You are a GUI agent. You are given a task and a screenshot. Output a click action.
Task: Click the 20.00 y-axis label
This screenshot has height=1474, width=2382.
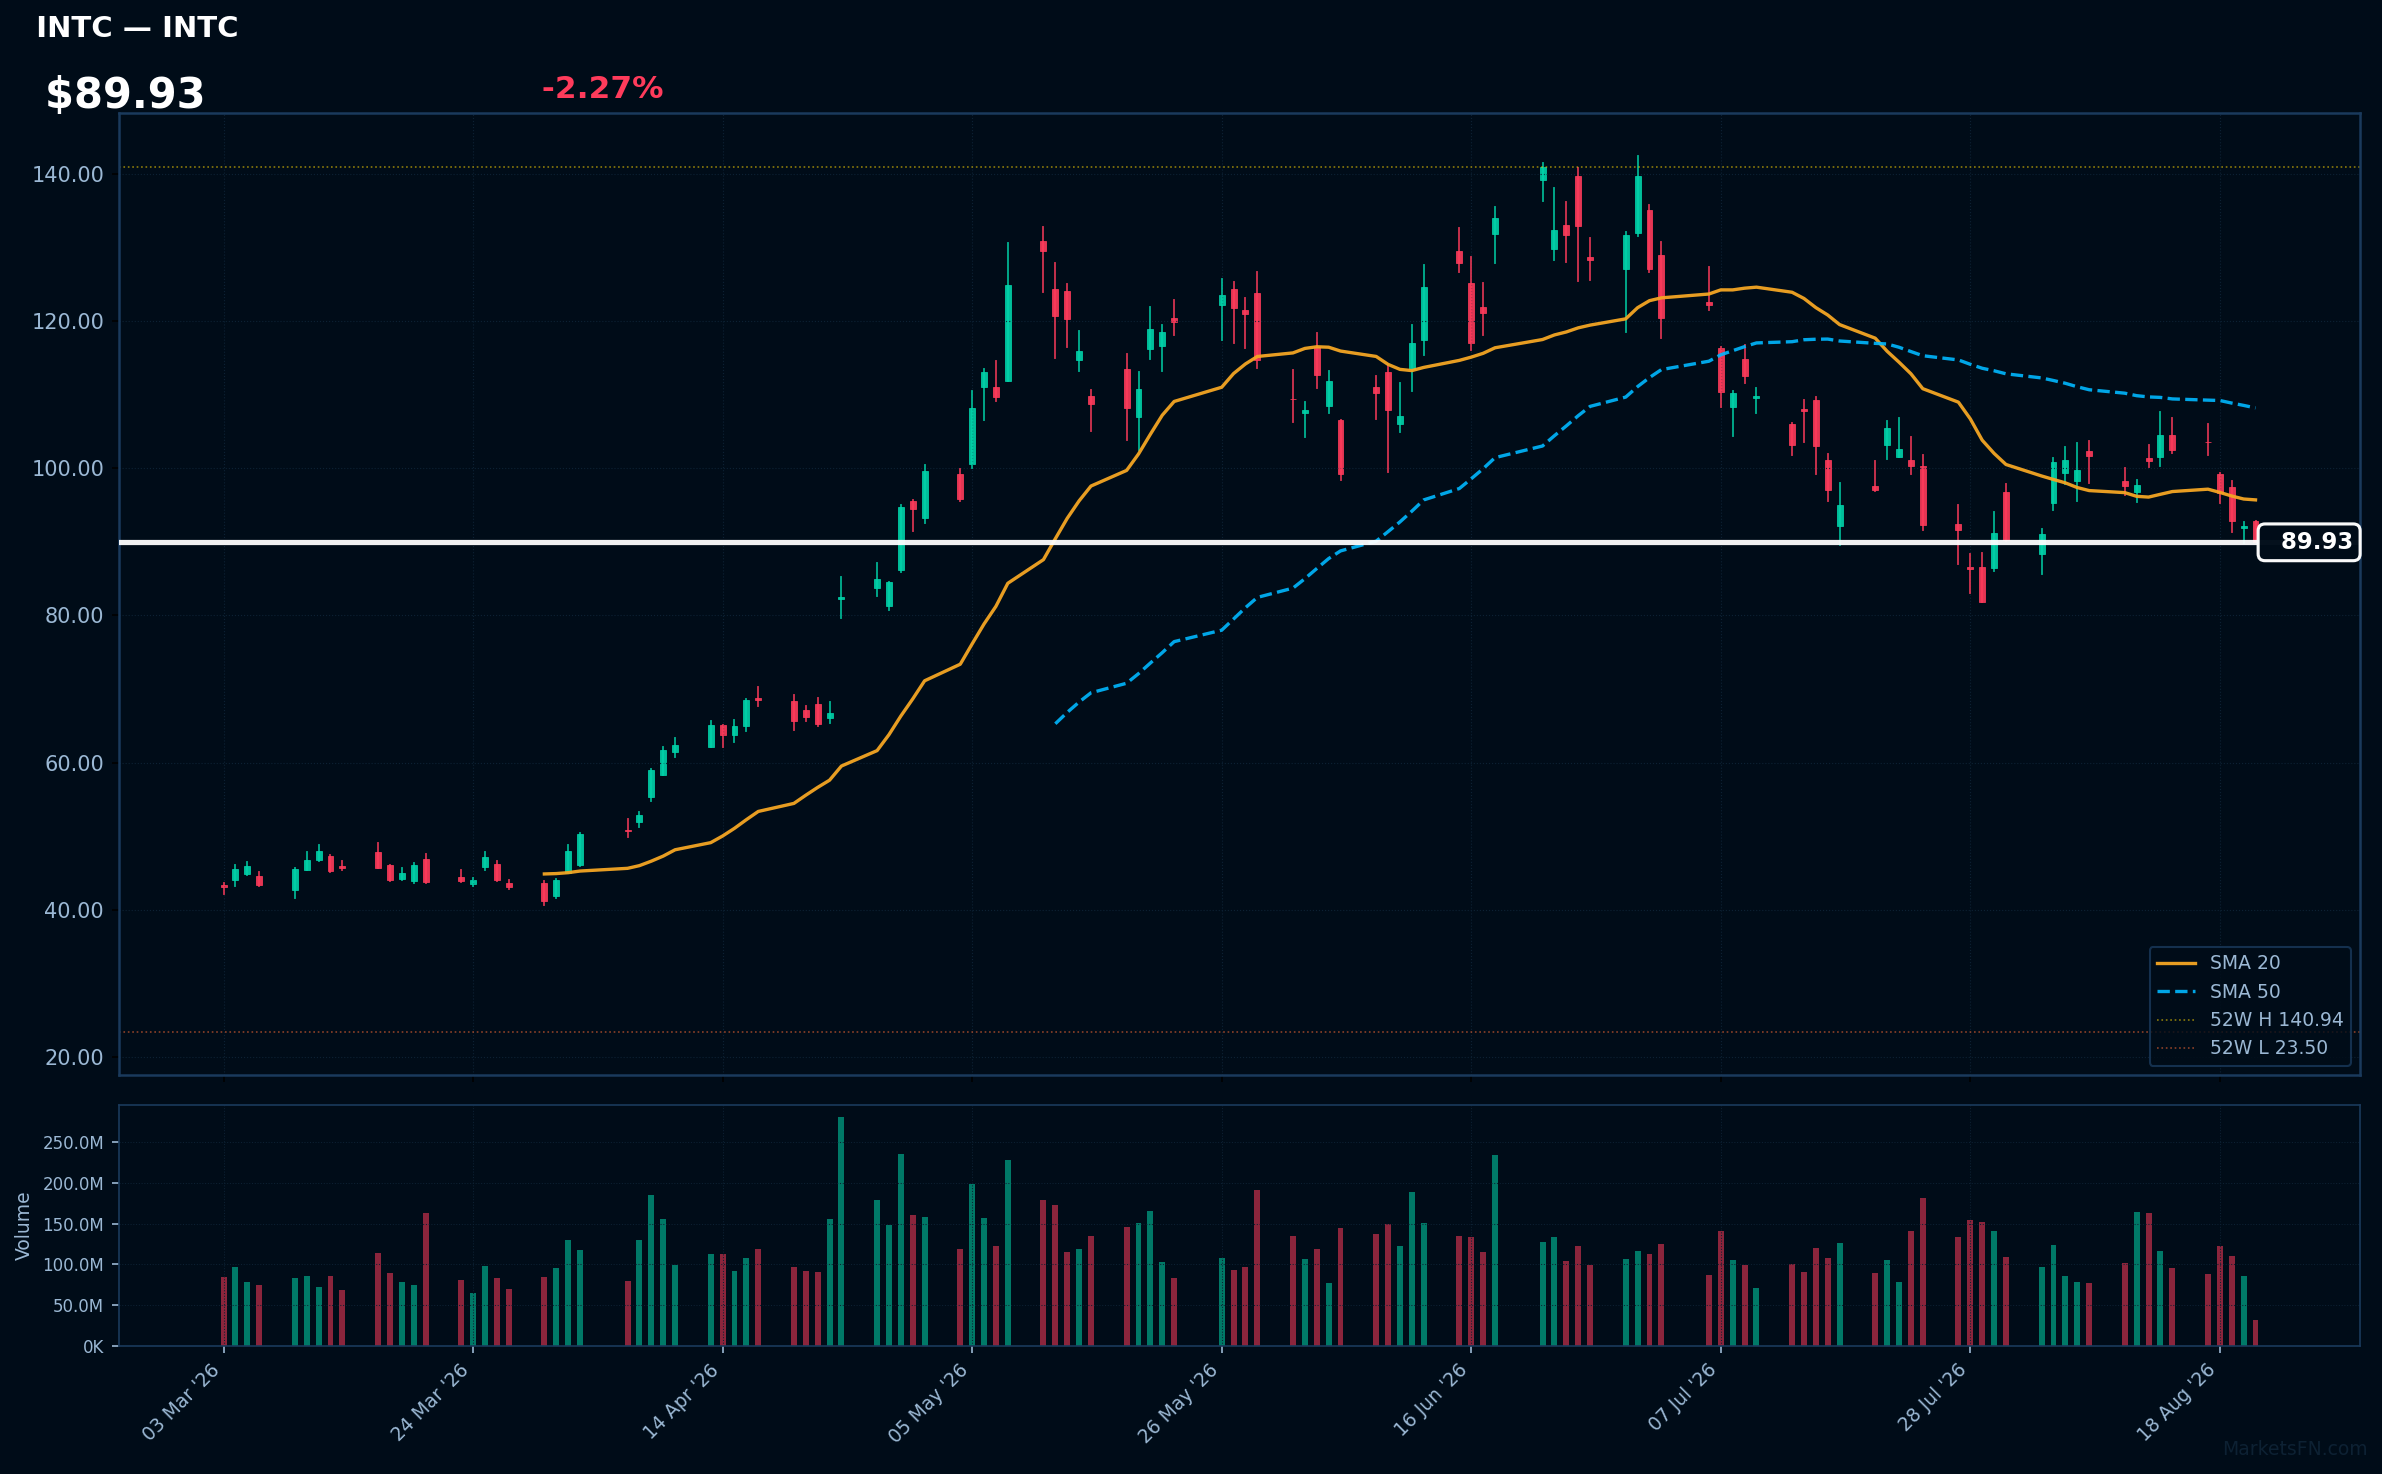tap(74, 1058)
